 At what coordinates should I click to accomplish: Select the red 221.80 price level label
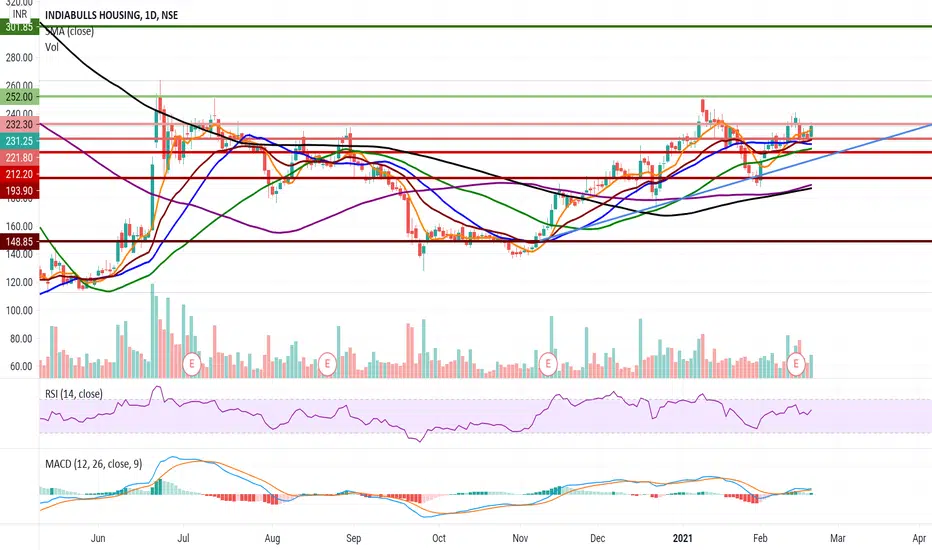(x=19, y=158)
